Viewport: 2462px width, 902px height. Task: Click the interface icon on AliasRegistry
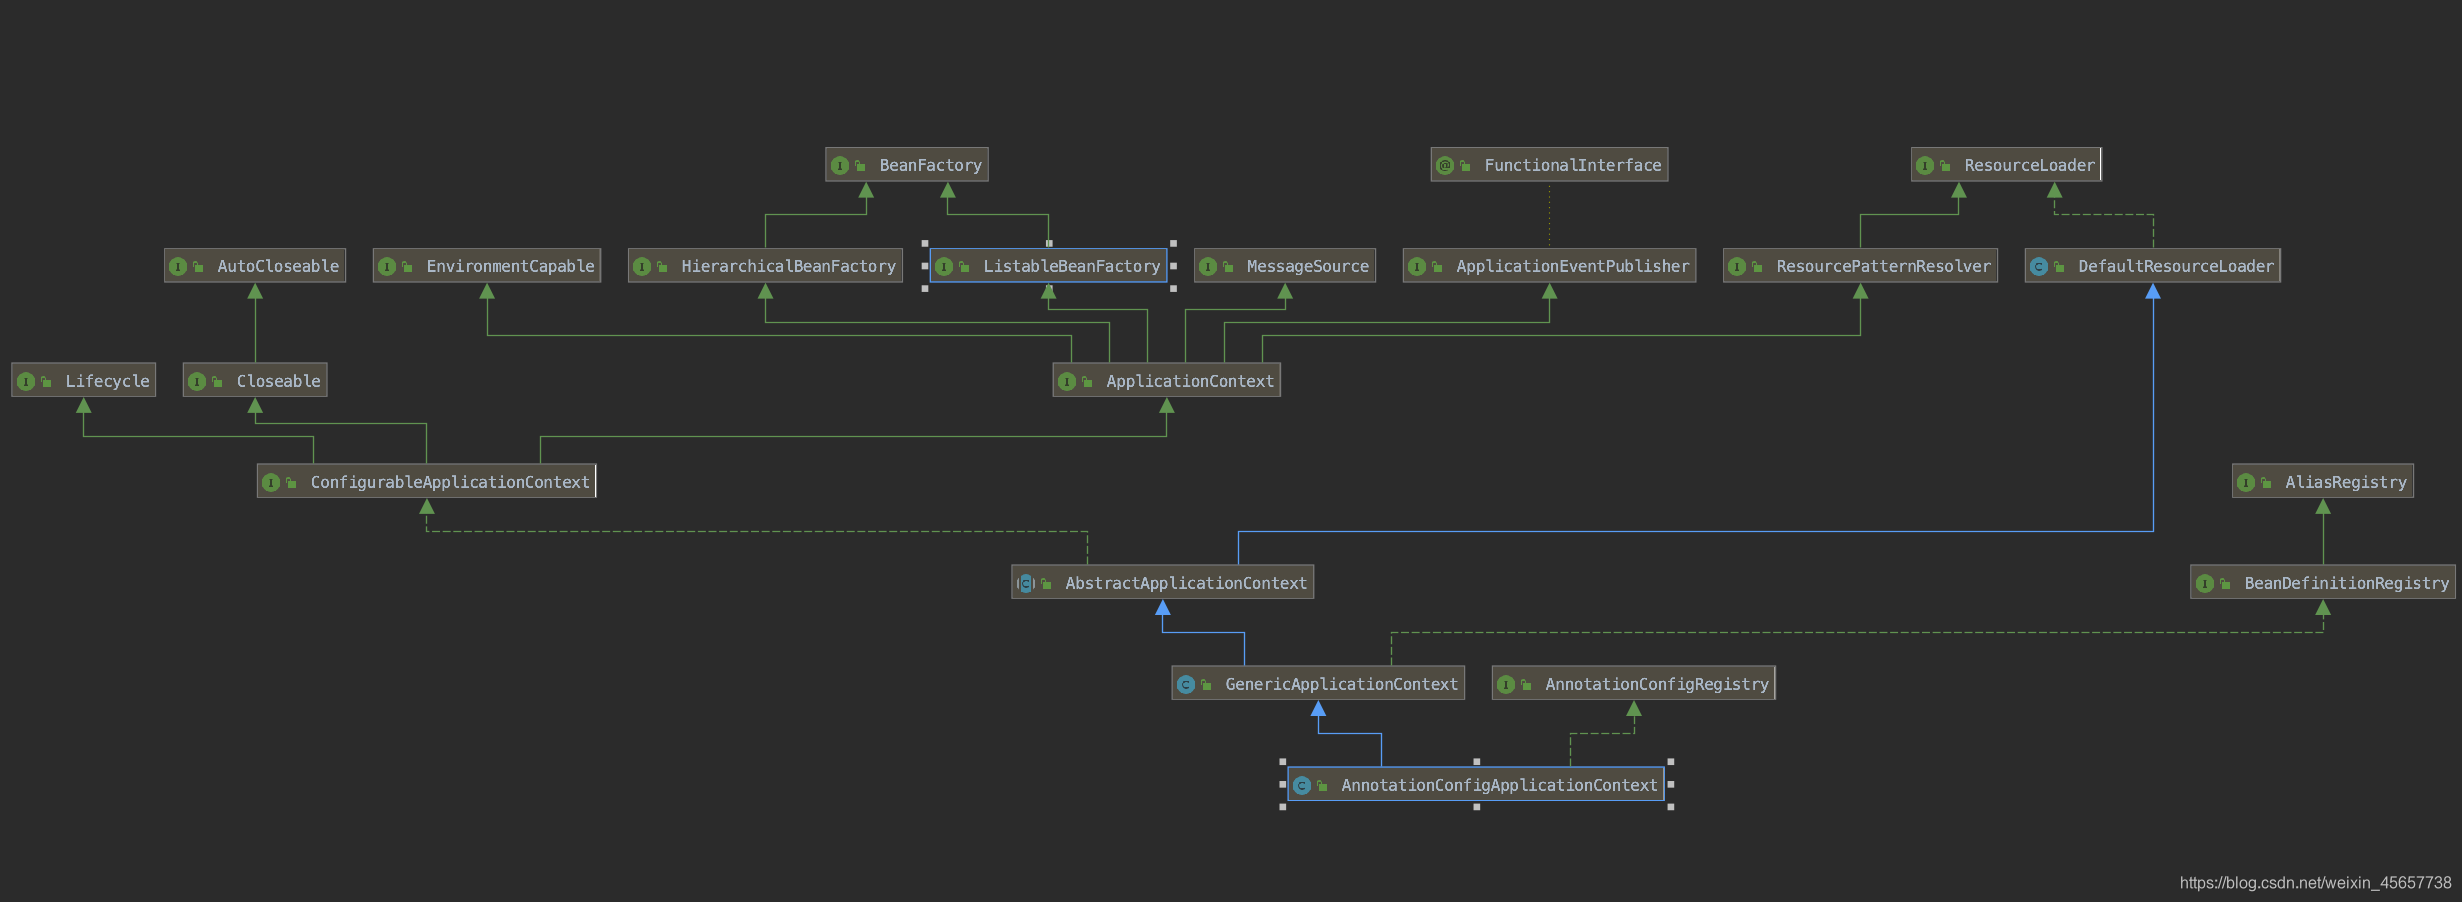[x=2246, y=483]
